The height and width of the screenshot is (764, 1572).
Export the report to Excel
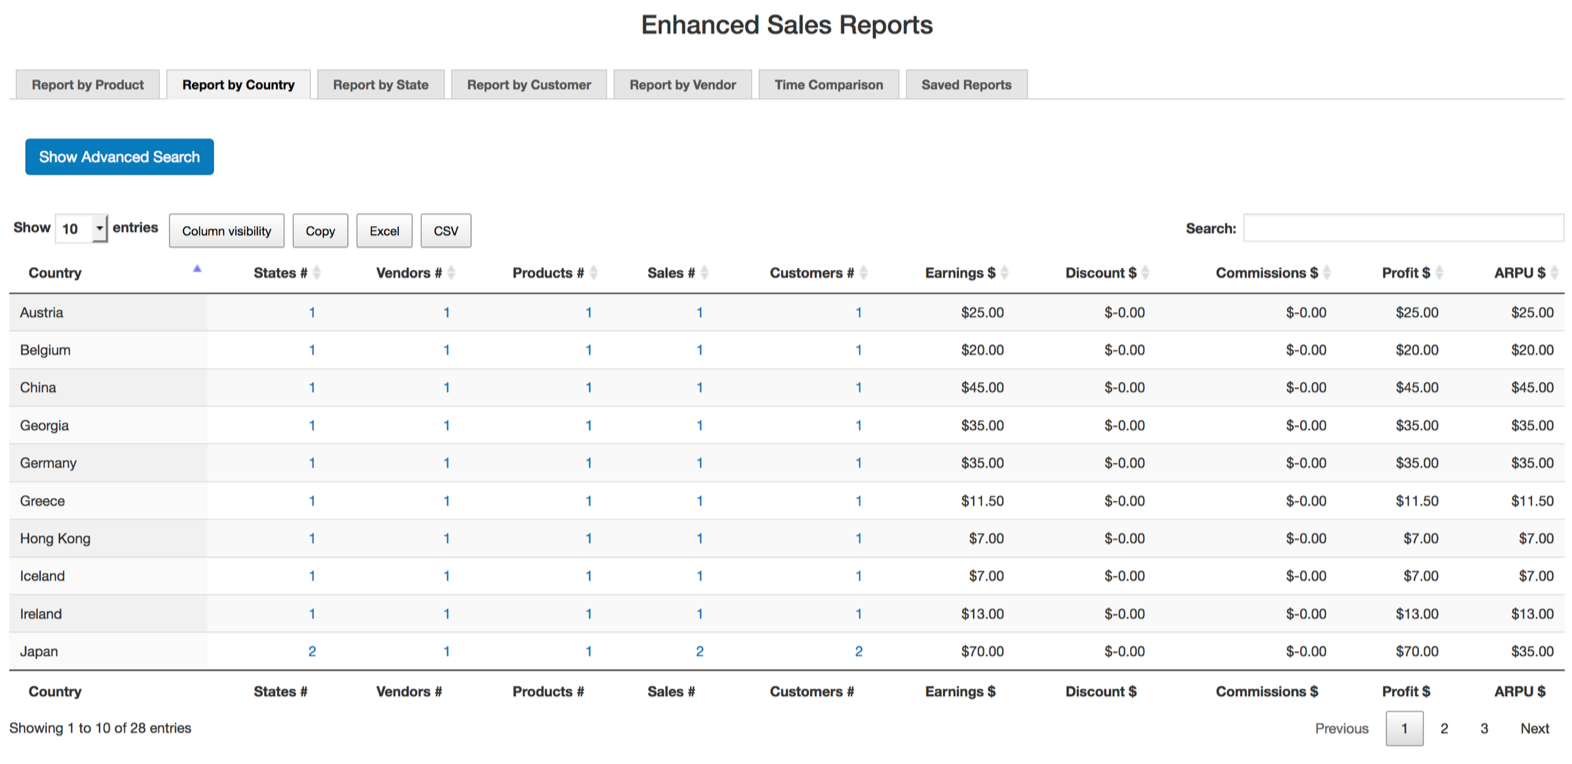tap(384, 231)
